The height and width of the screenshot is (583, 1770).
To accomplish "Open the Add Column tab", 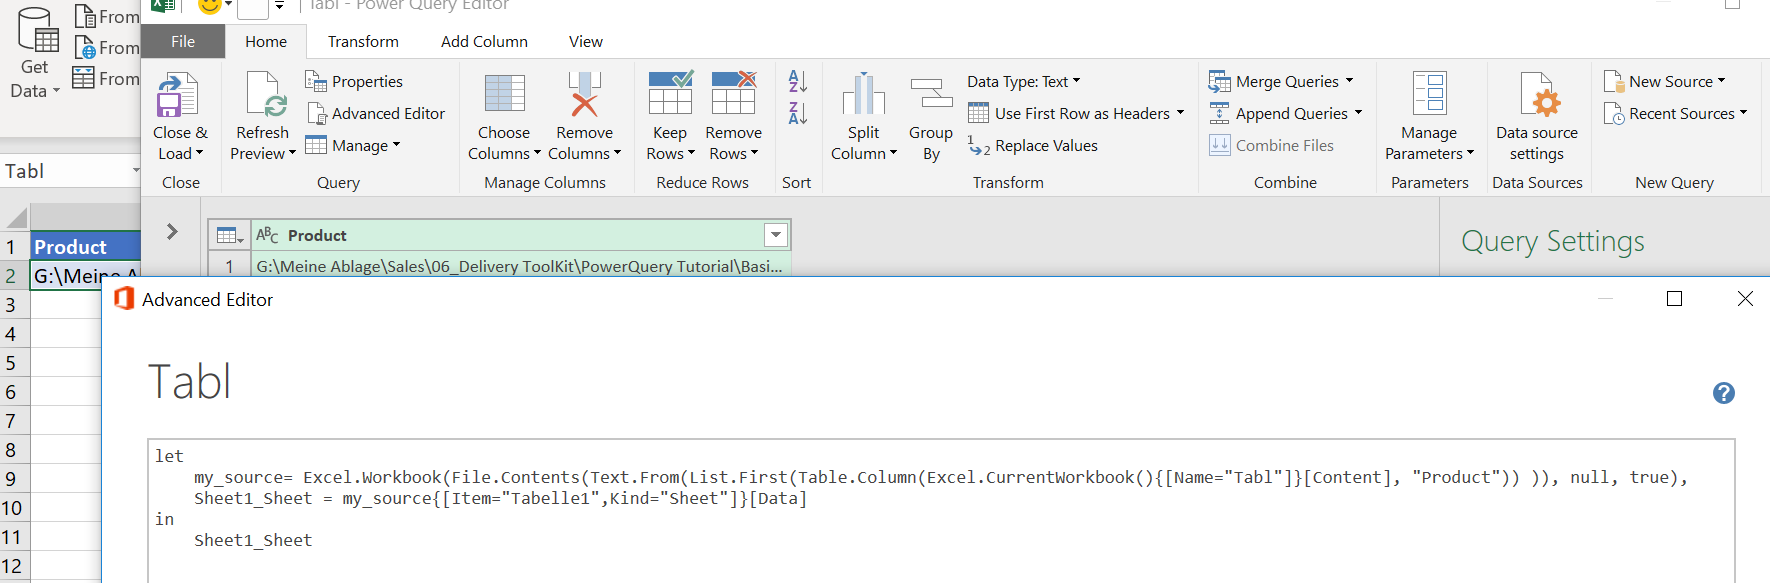I will coord(484,42).
